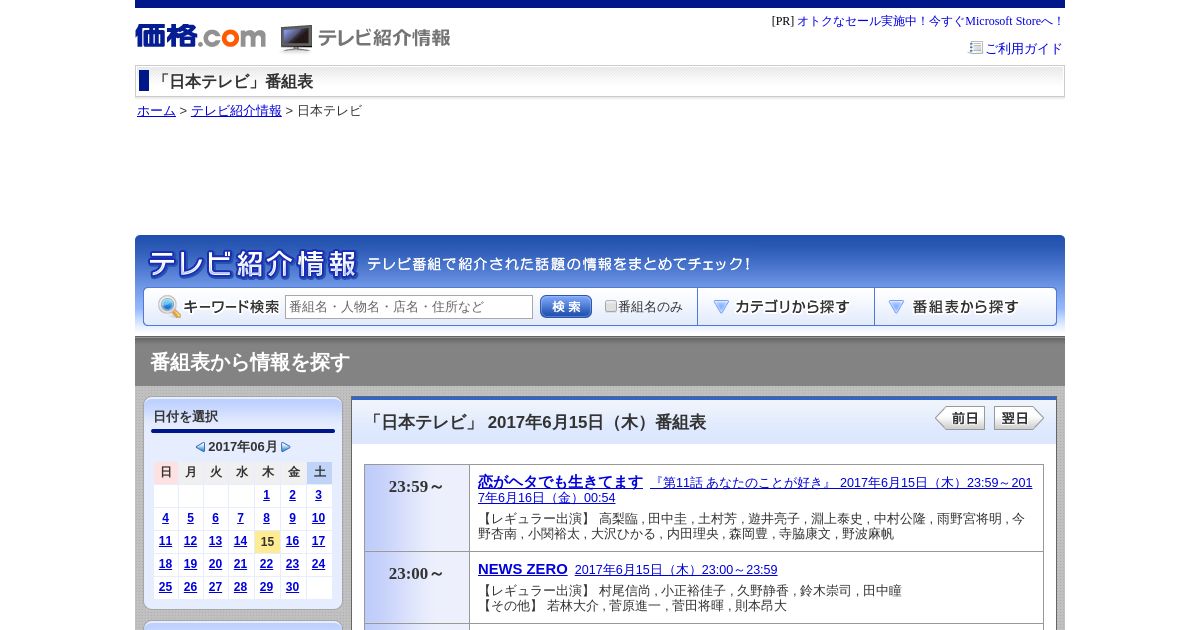The image size is (1200, 630).
Task: Select June 10 in the calendar
Action: point(318,518)
